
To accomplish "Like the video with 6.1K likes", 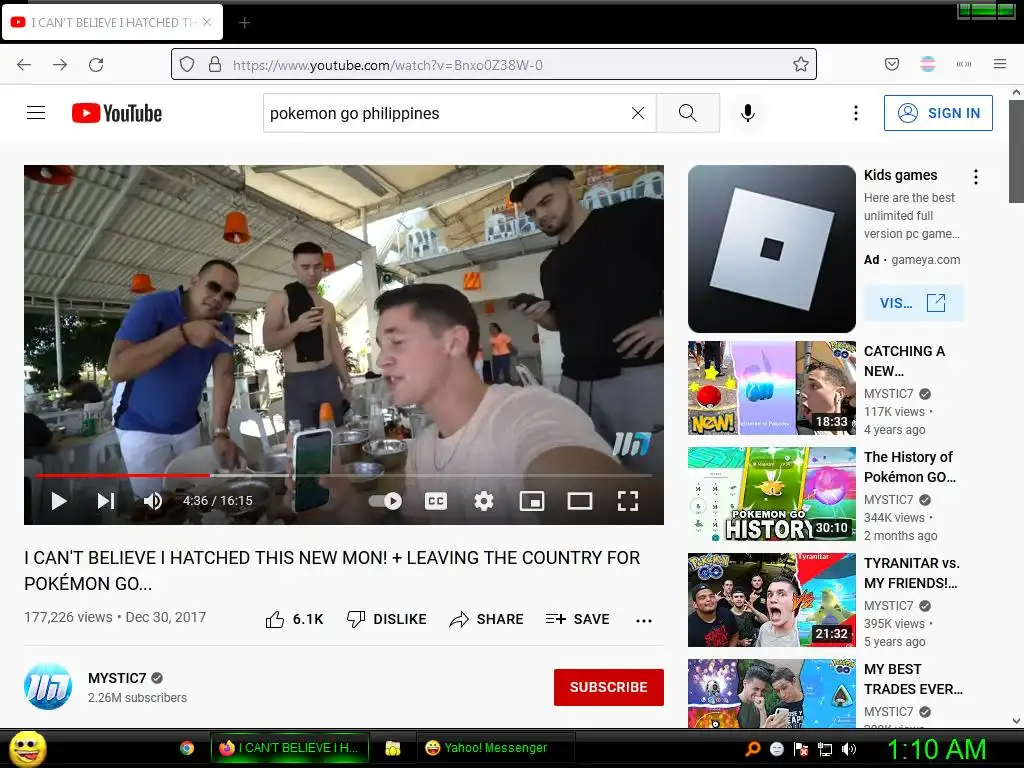I will (295, 619).
